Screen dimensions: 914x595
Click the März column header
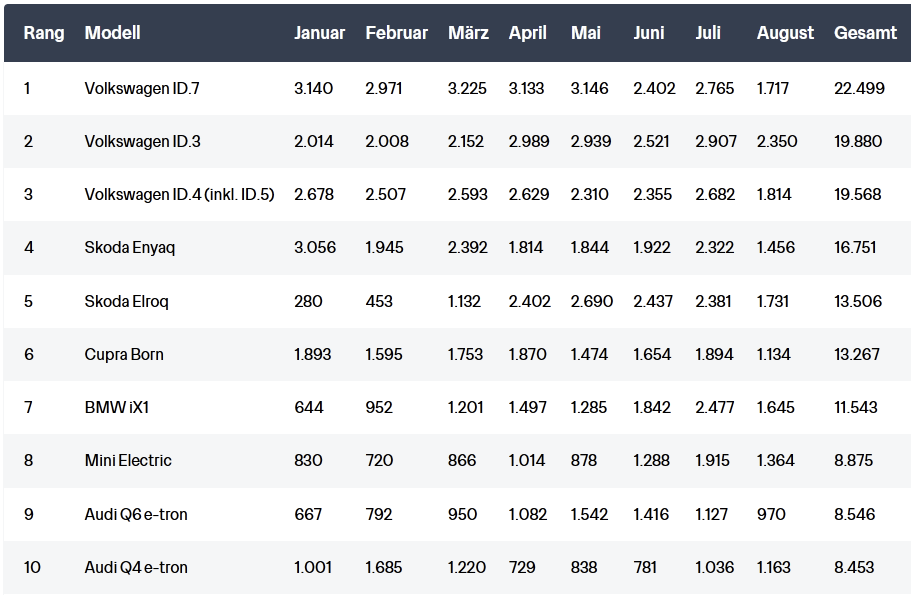(x=468, y=32)
